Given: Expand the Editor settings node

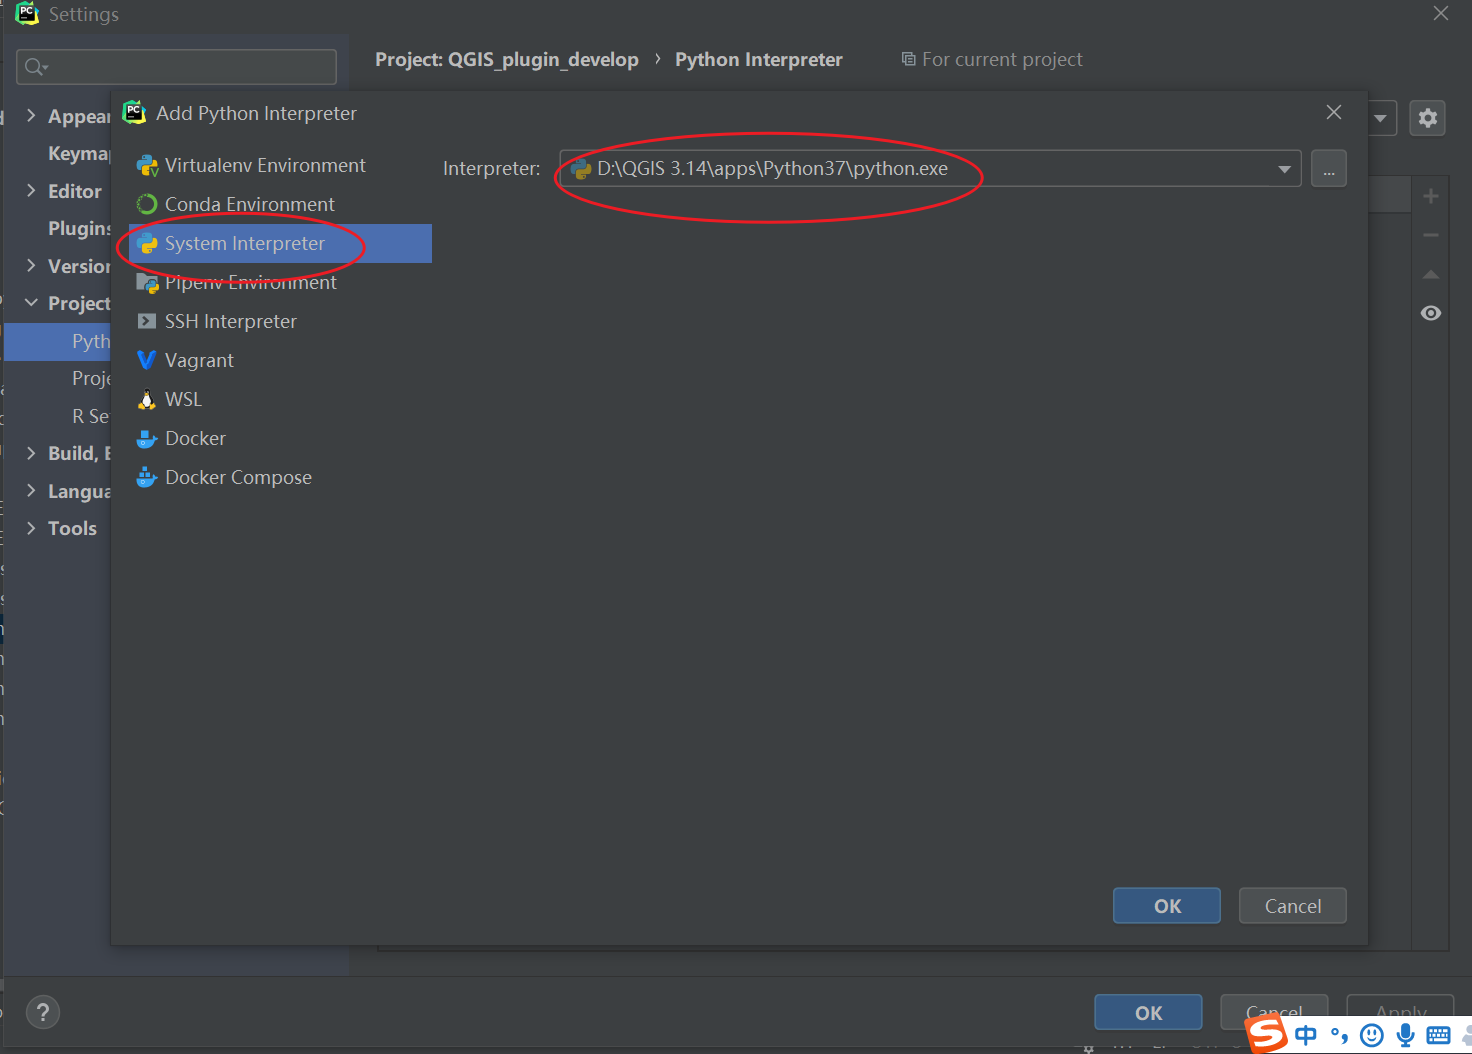Looking at the screenshot, I should pyautogui.click(x=31, y=191).
